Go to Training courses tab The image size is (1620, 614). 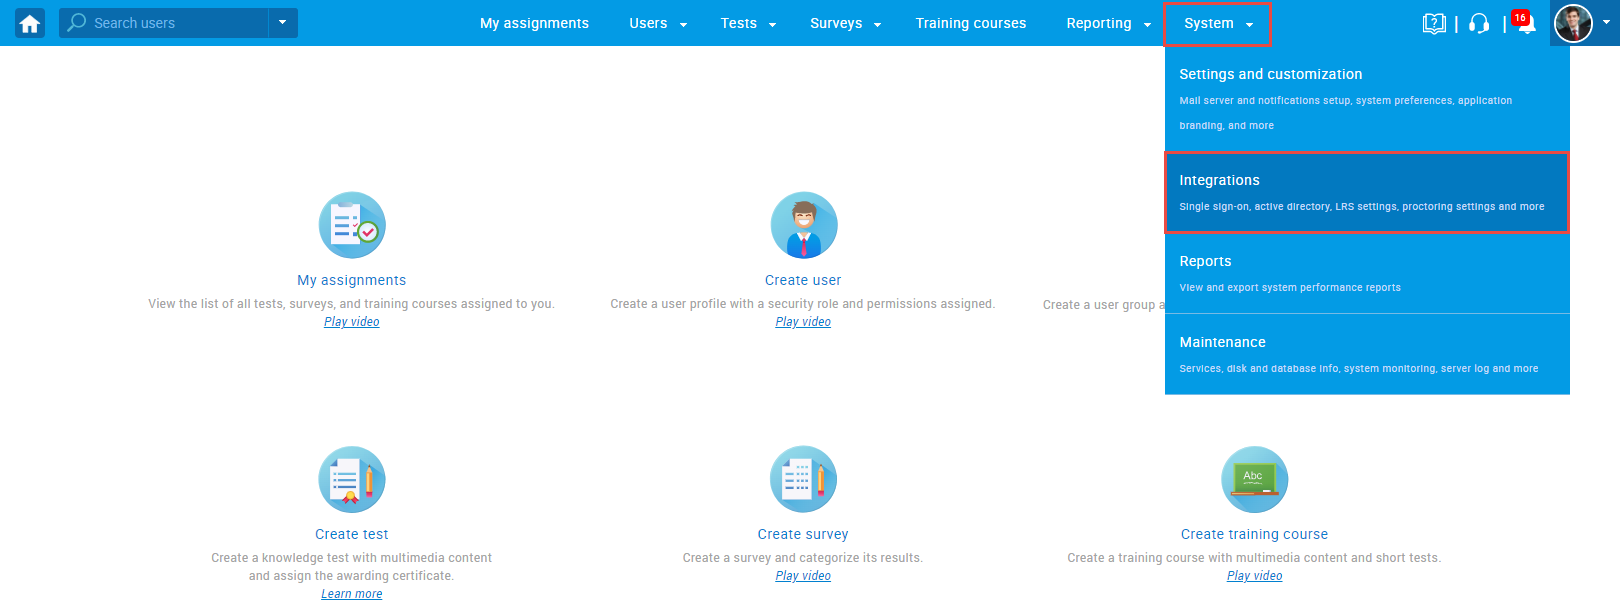tap(970, 23)
